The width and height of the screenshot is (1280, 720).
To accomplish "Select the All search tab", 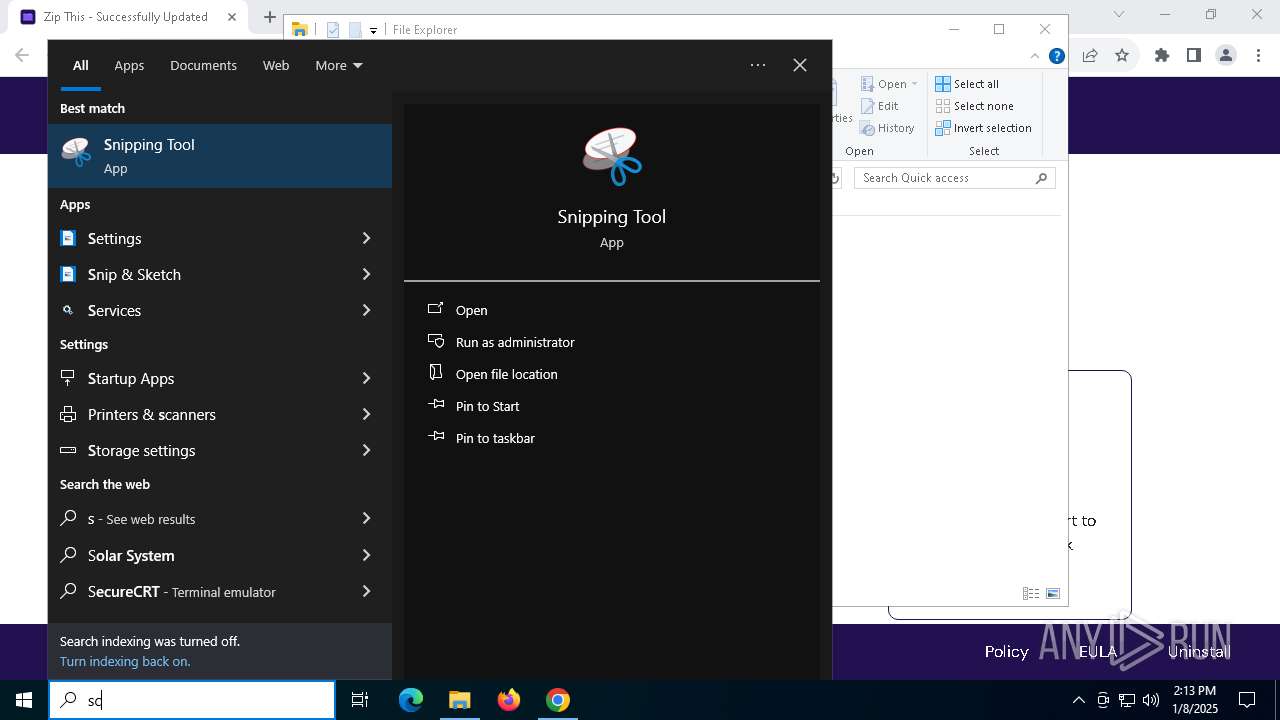I will pos(81,65).
